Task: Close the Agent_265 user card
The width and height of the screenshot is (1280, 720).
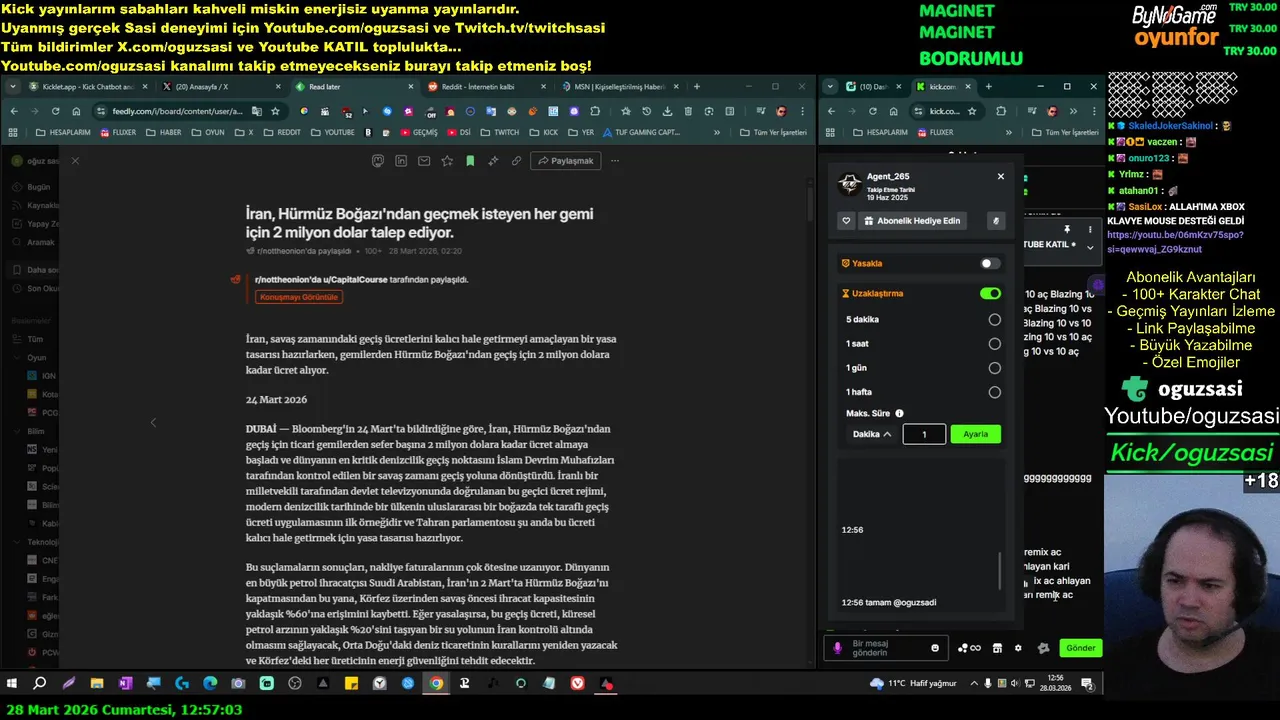Action: (1000, 176)
